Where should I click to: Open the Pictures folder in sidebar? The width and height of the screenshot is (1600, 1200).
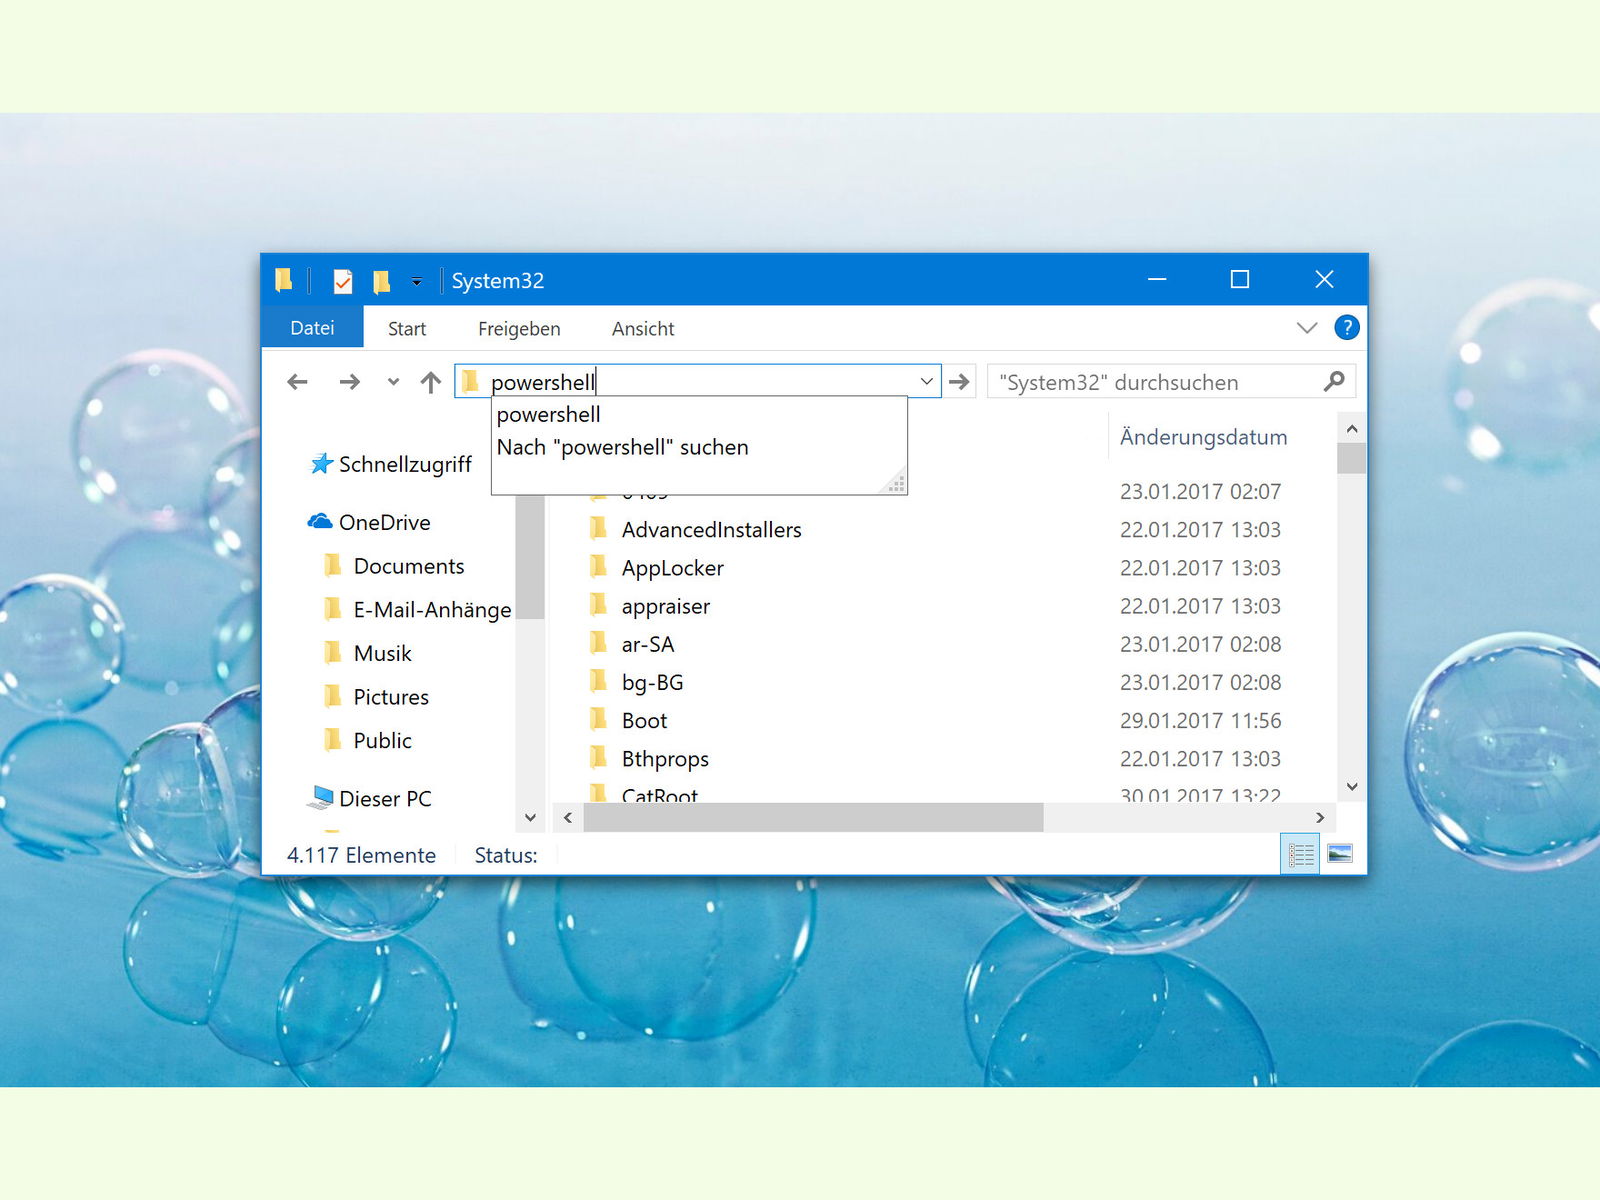pos(391,697)
